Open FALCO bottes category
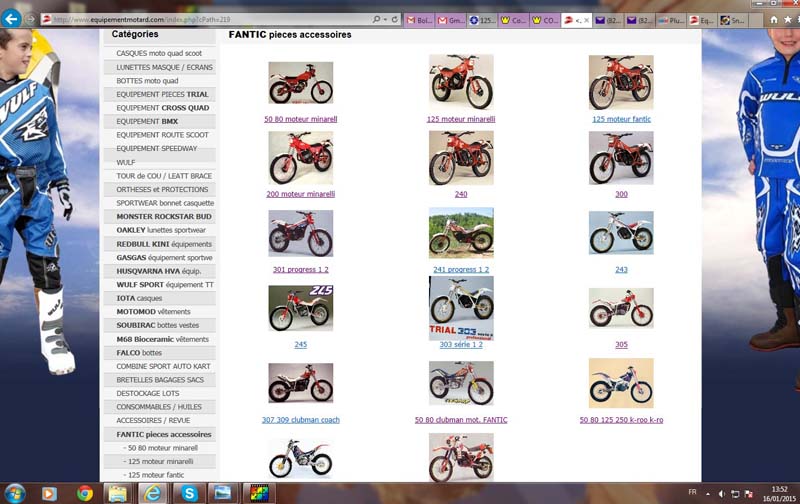The width and height of the screenshot is (800, 504). [x=159, y=352]
